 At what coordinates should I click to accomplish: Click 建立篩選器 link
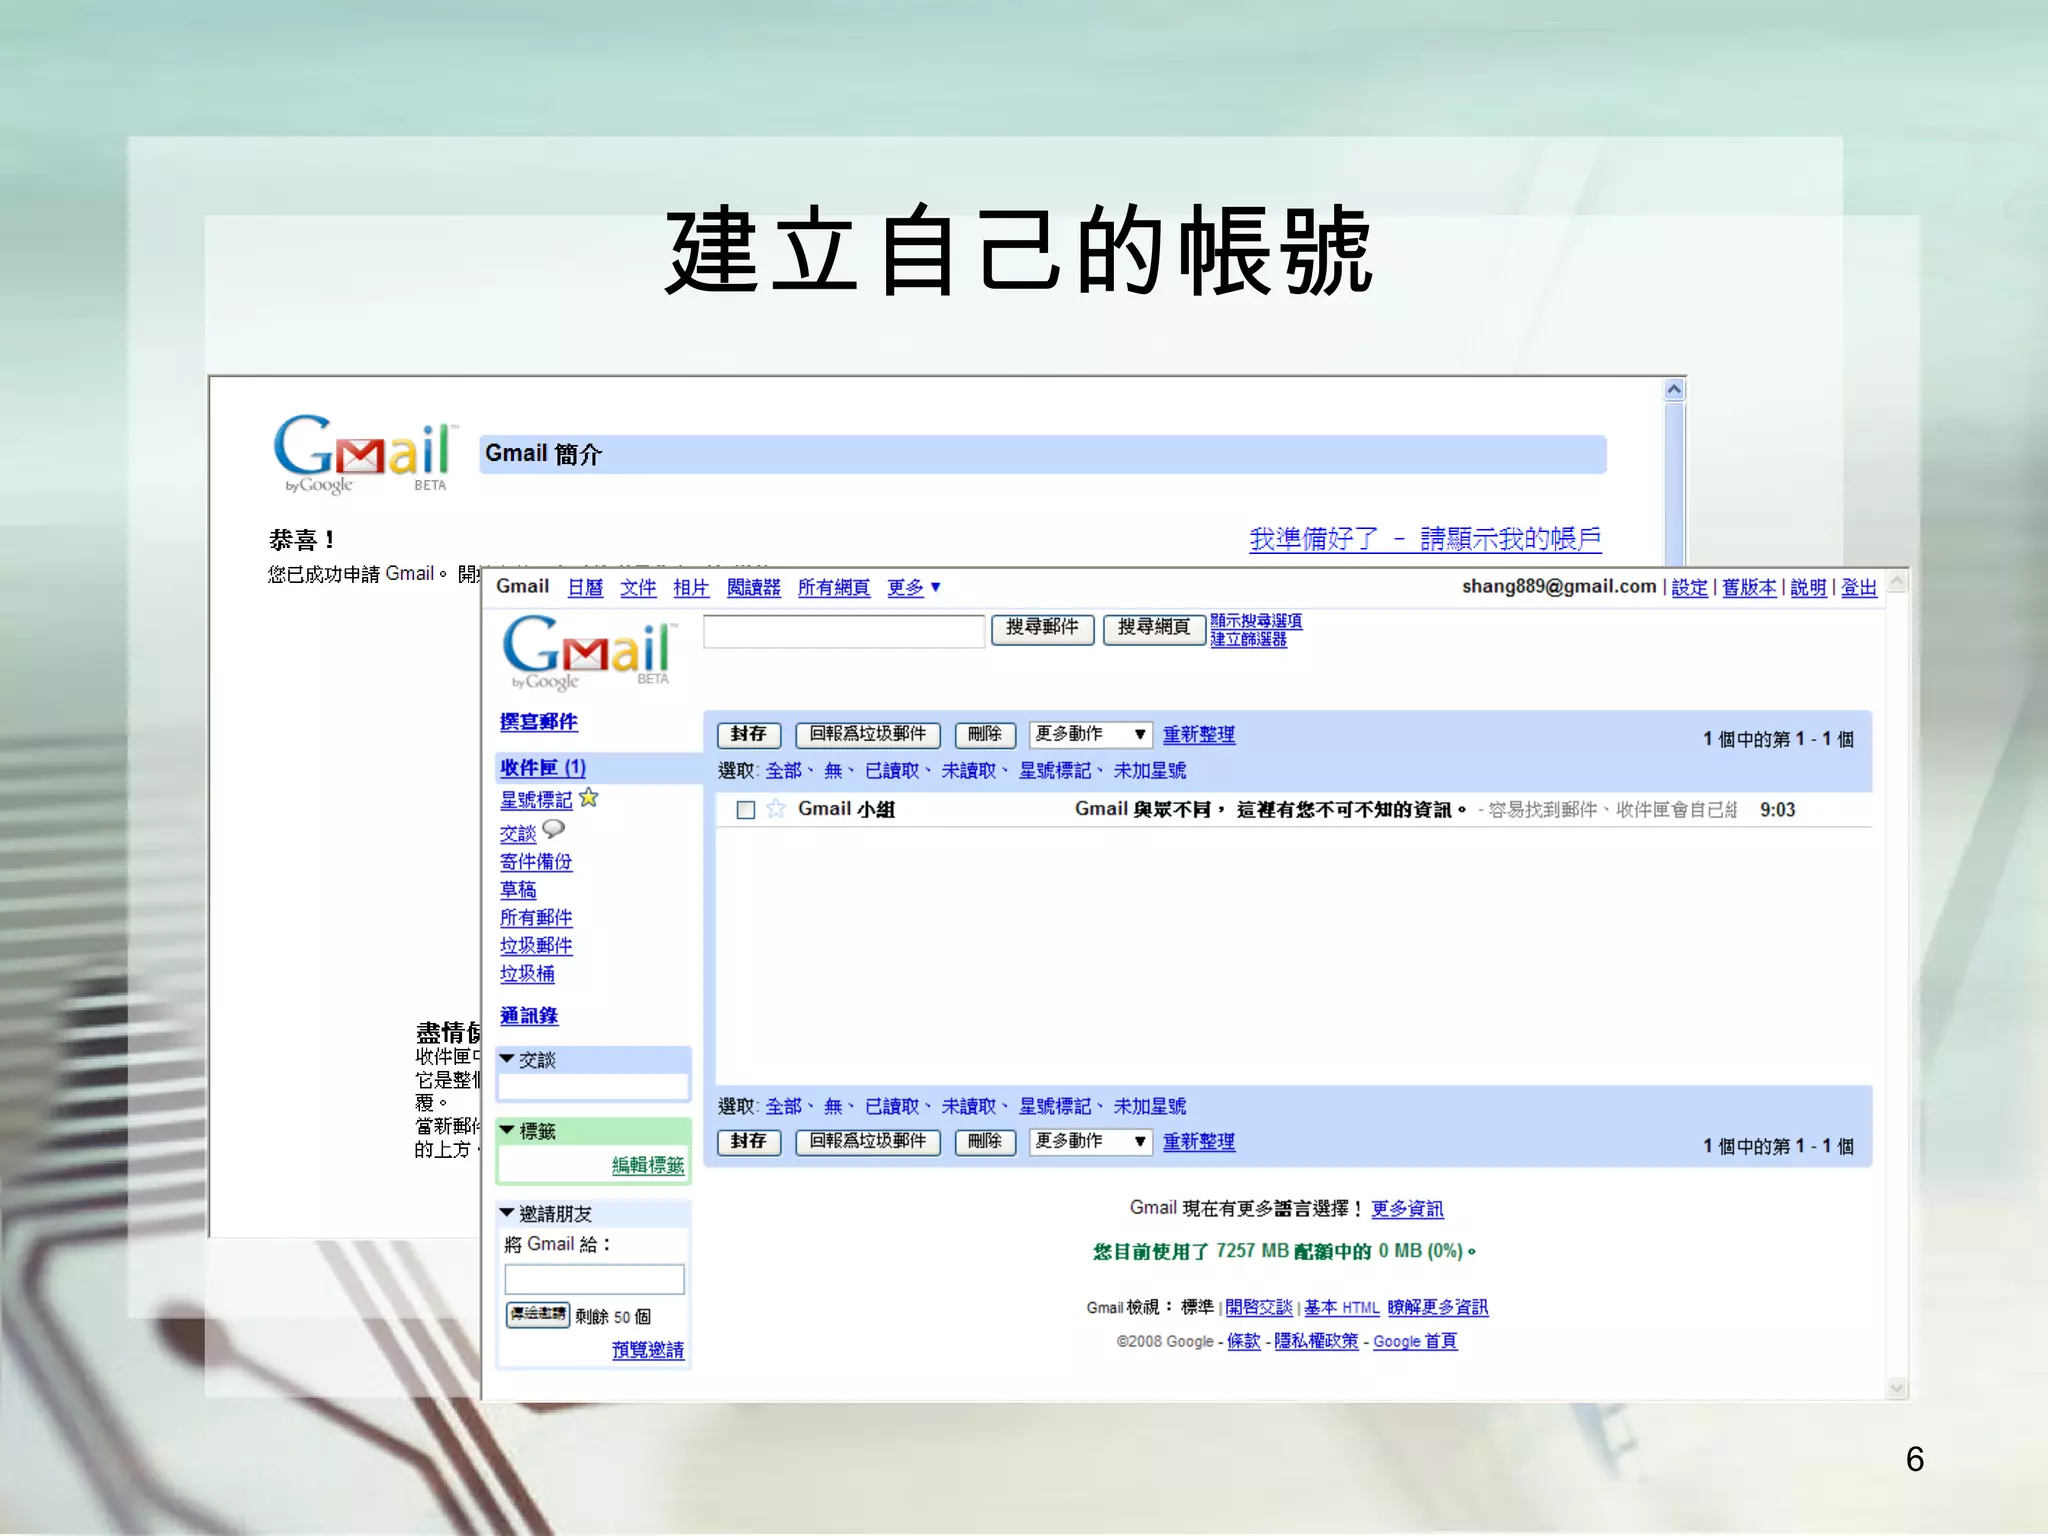pos(1248,639)
